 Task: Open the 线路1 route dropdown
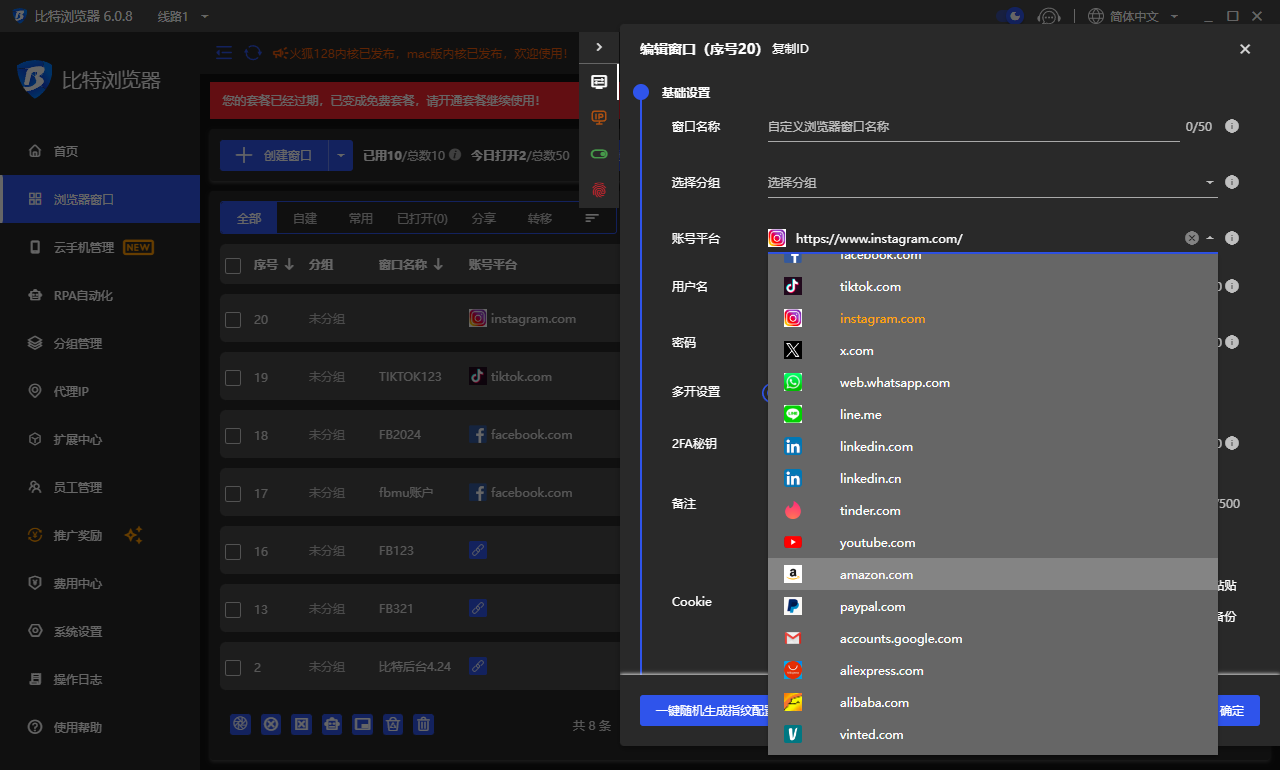click(x=183, y=16)
